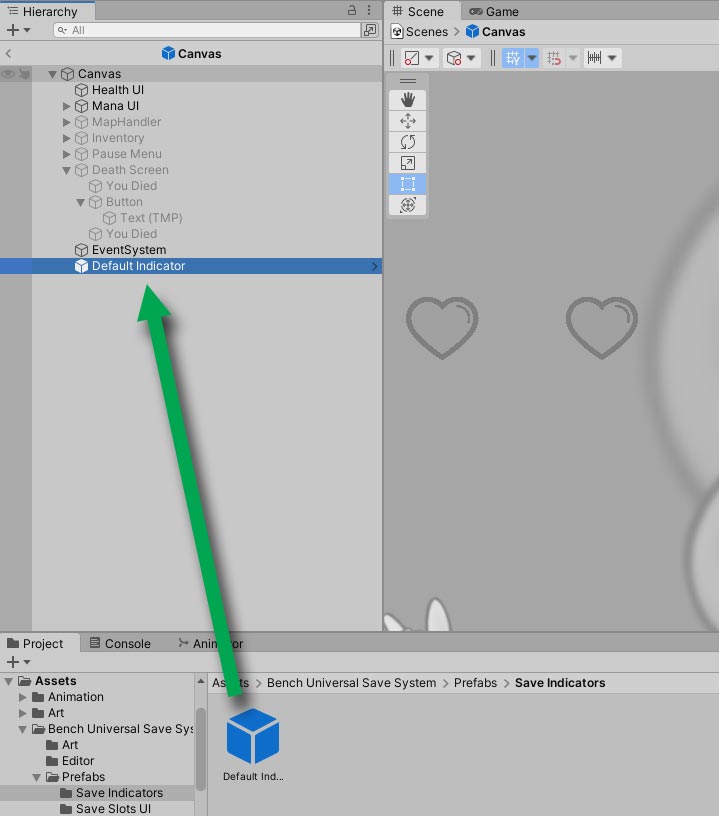Open the Project plus create menu
Screen dimensions: 719x816
coord(18,662)
